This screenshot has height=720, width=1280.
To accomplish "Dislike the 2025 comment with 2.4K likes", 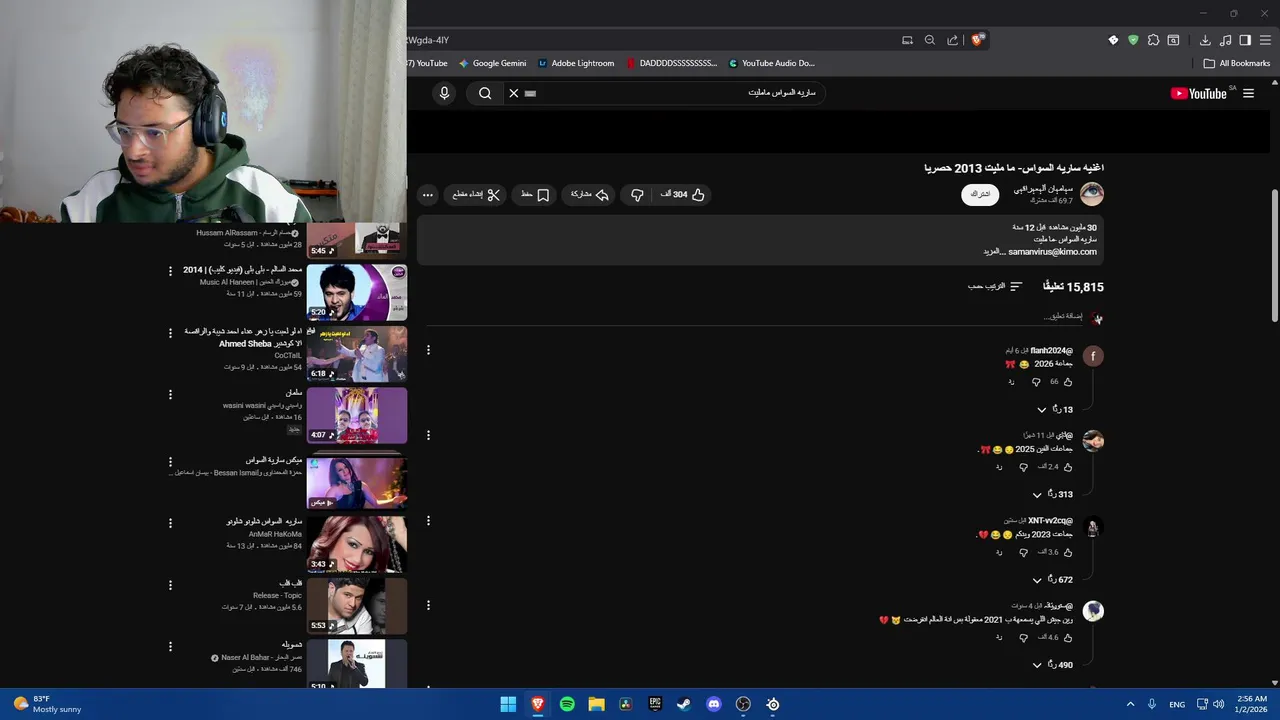I will coord(1023,467).
